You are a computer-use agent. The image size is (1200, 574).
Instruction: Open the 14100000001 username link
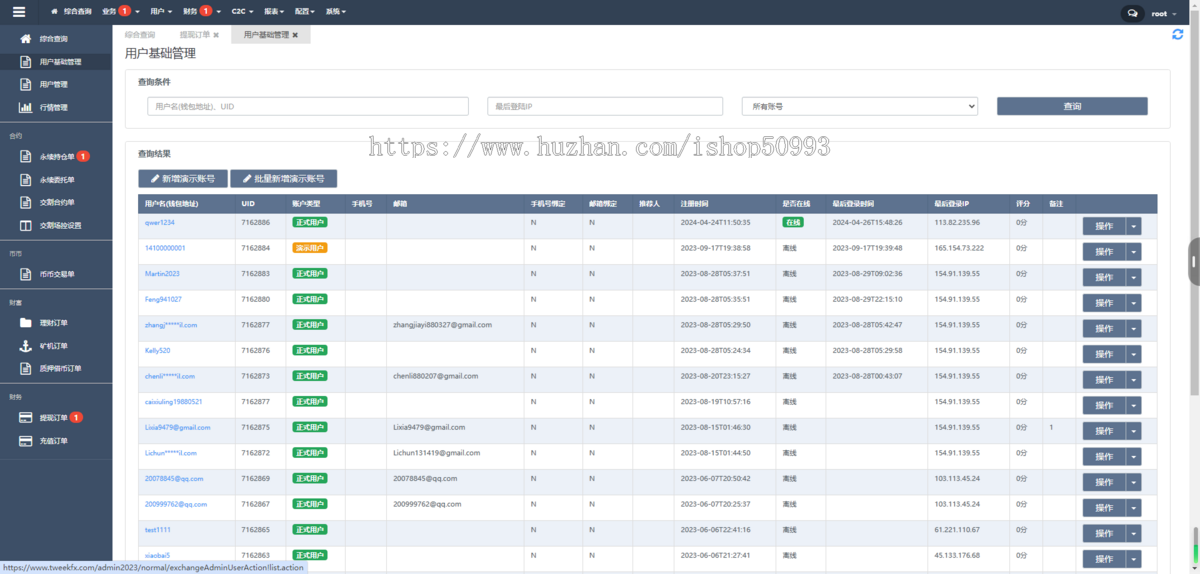click(x=165, y=247)
